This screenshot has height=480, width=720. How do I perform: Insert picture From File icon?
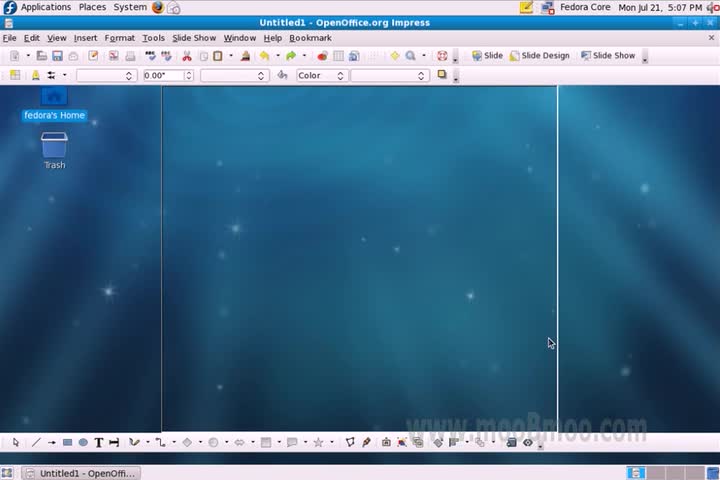pos(402,442)
